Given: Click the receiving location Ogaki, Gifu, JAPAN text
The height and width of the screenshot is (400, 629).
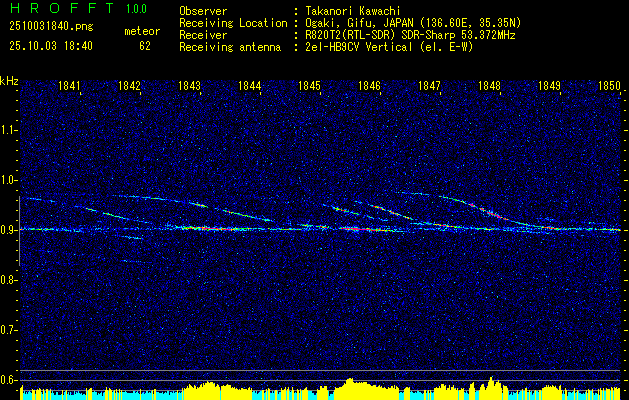Looking at the screenshot, I should coord(413,23).
